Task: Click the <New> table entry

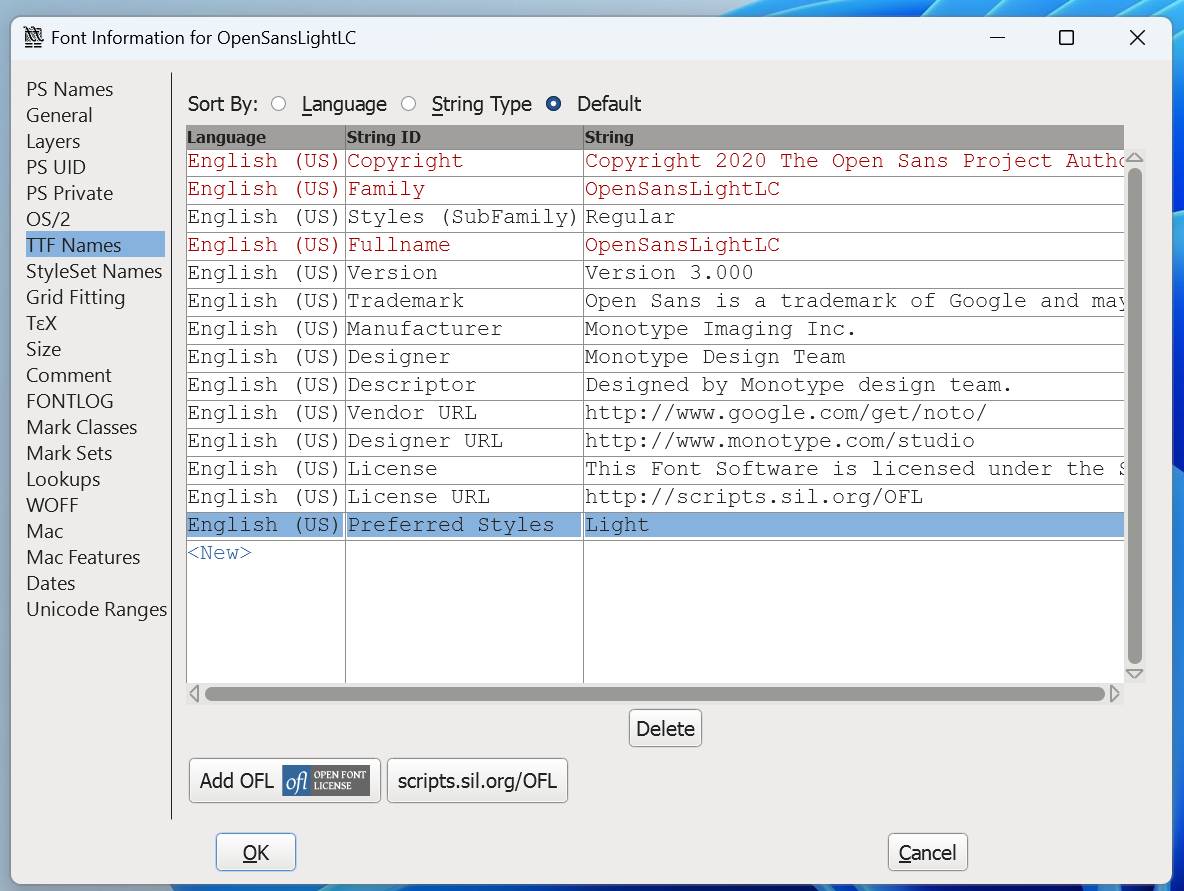Action: click(x=220, y=553)
